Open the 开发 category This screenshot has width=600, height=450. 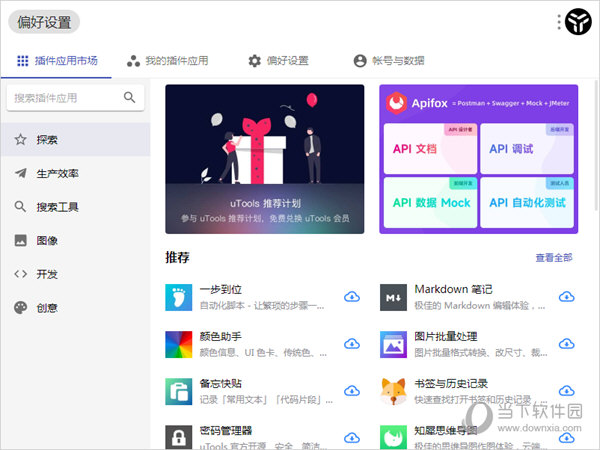(47, 274)
